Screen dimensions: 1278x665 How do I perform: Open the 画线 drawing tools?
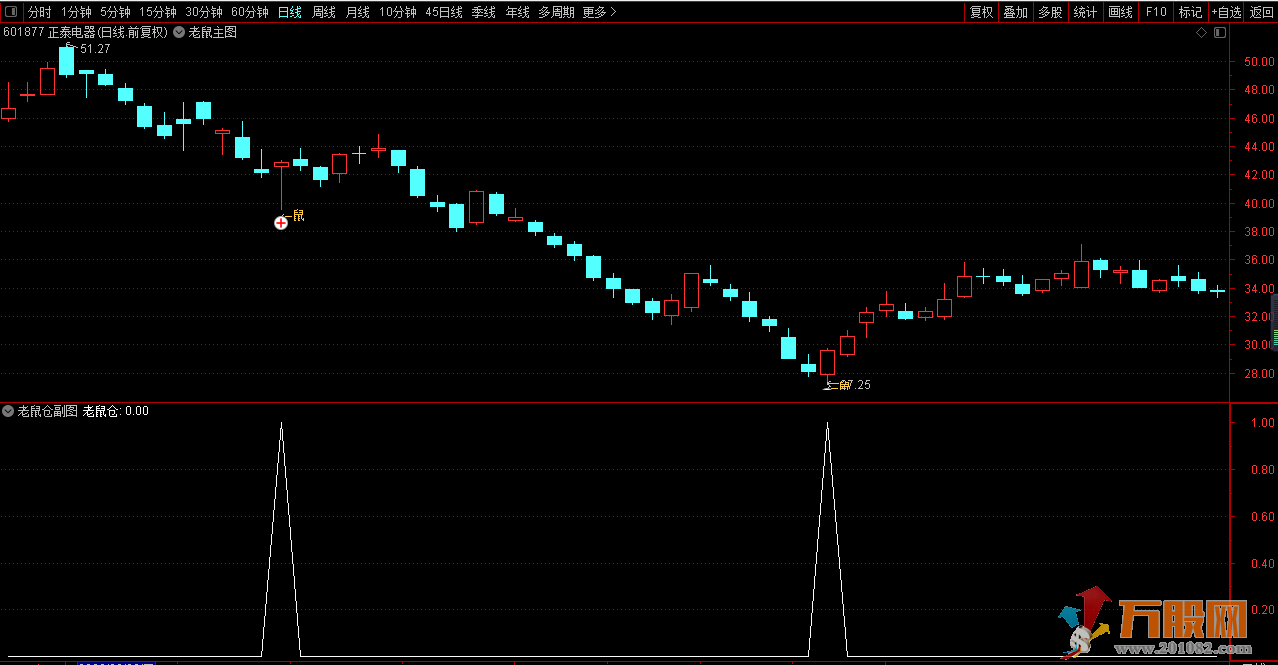click(1120, 12)
